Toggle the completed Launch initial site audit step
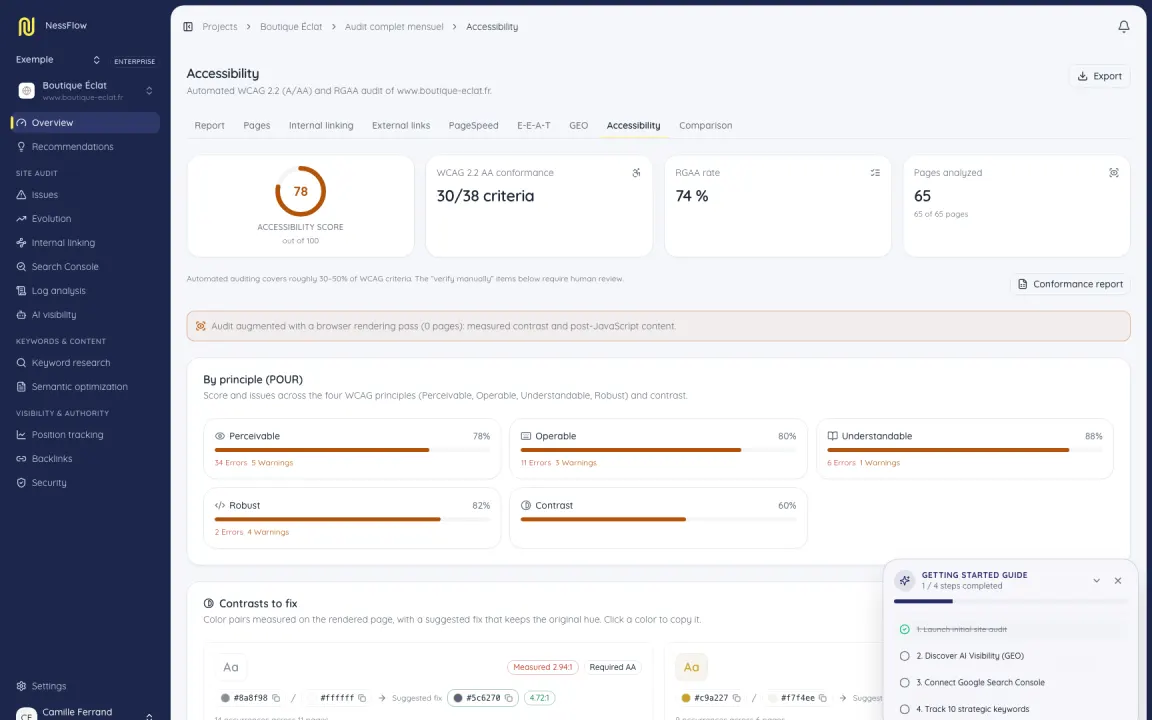 [x=904, y=630]
